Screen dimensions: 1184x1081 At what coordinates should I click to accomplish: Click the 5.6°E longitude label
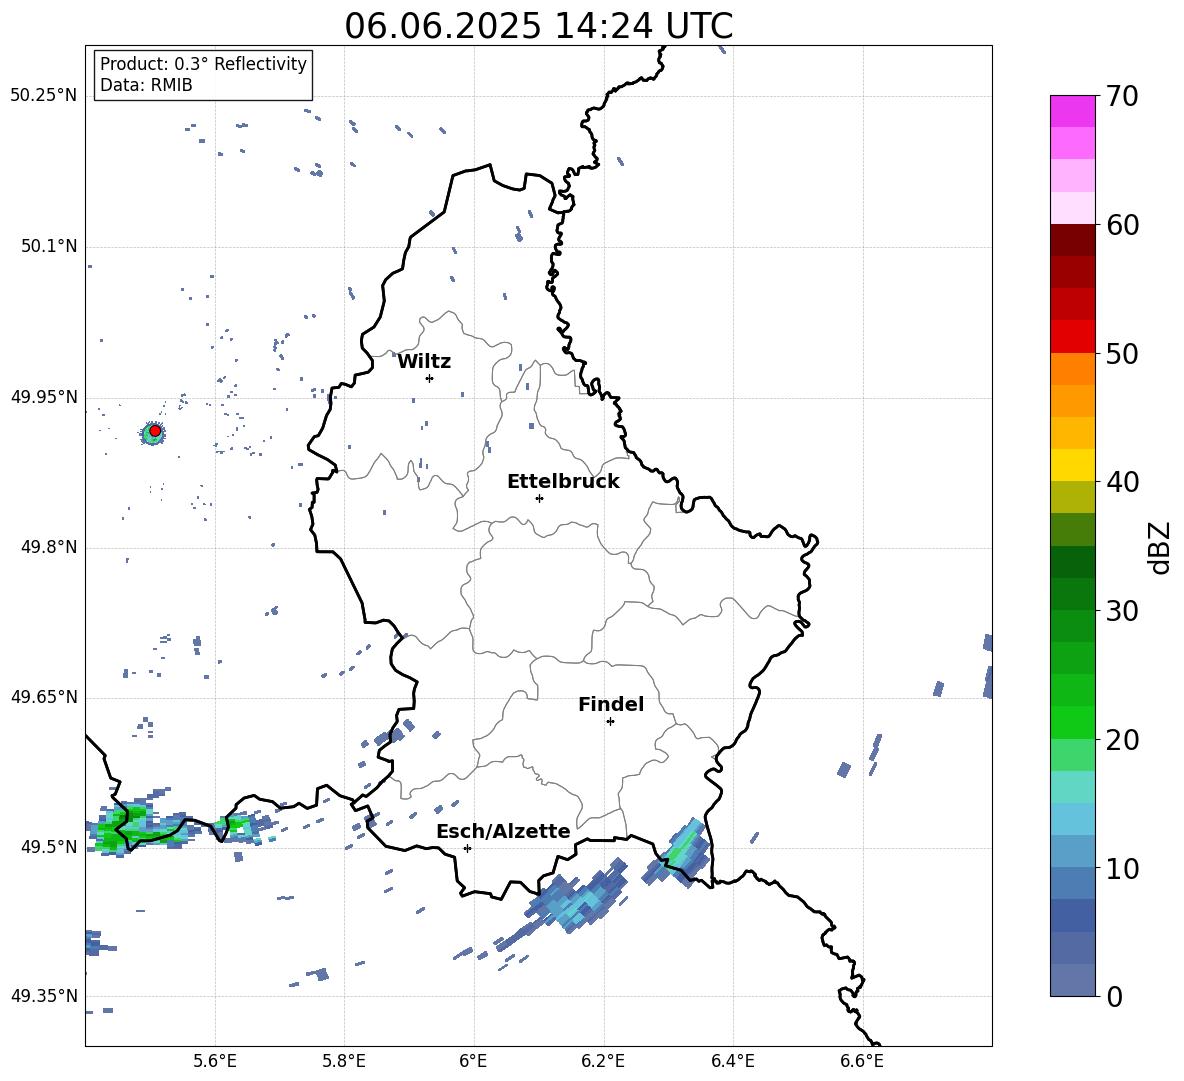point(215,1061)
